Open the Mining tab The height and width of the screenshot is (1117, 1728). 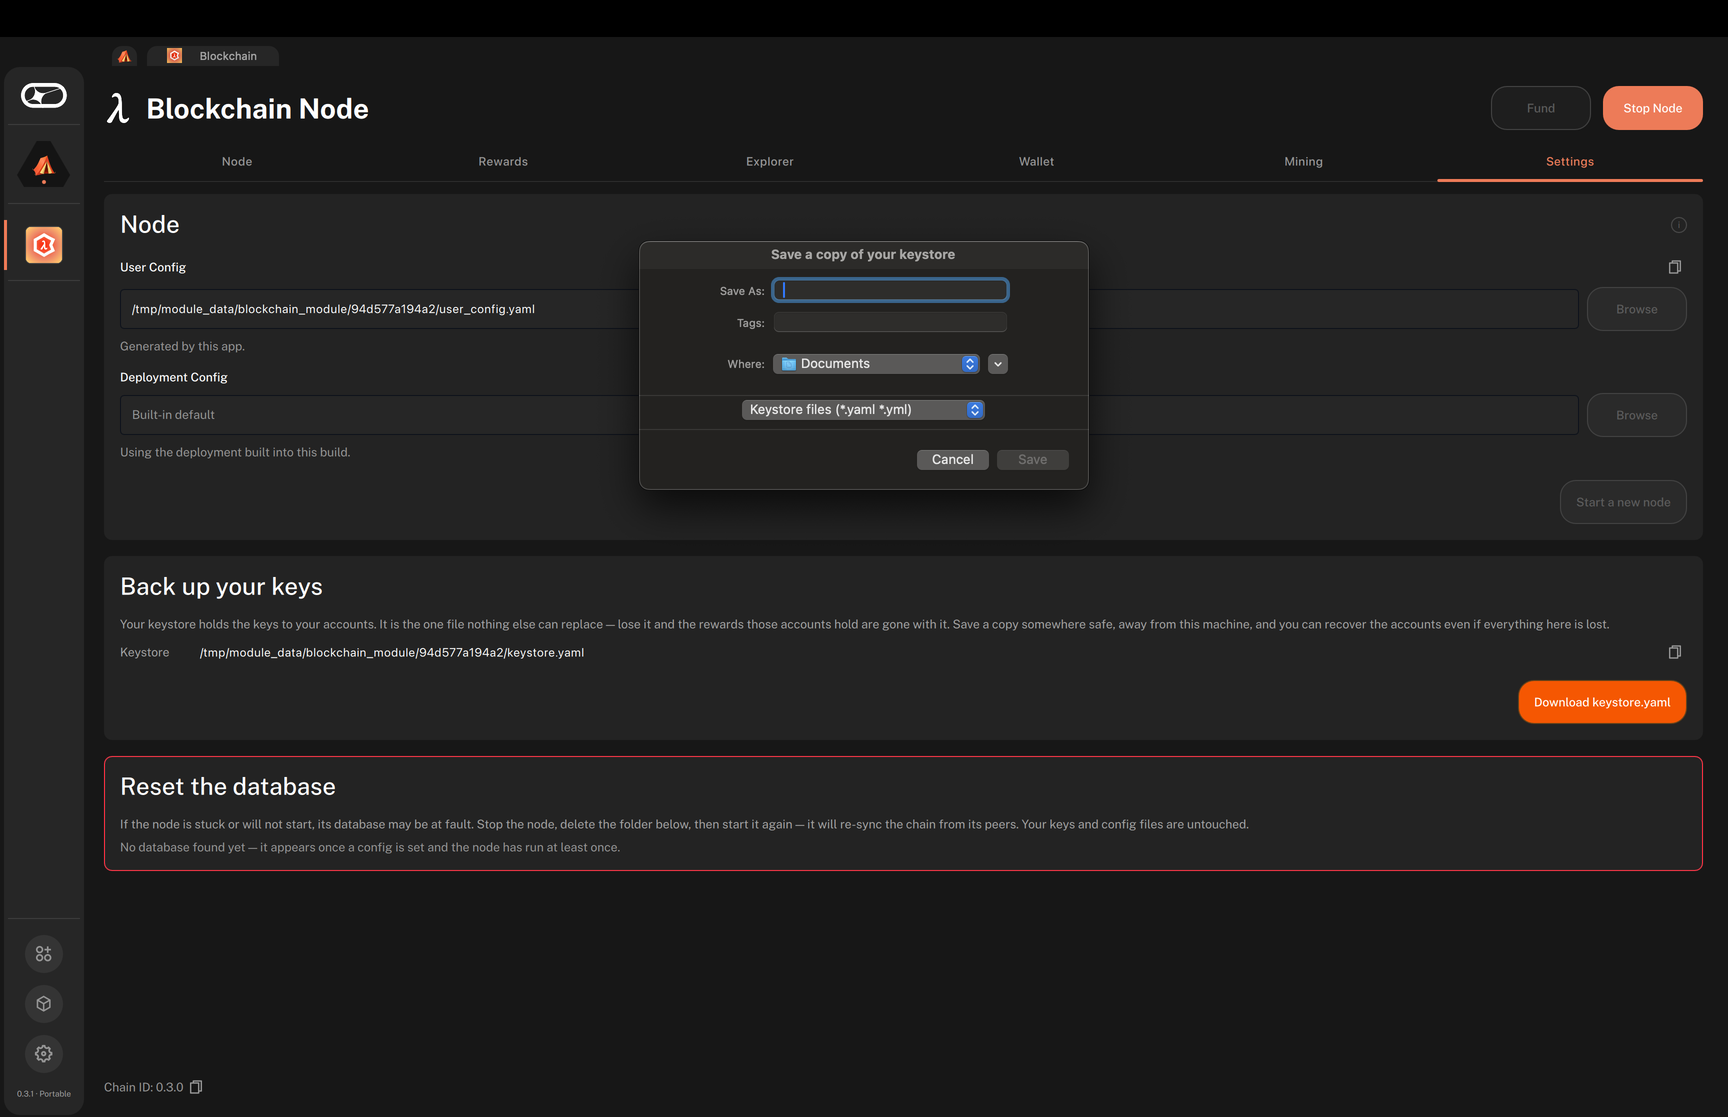pyautogui.click(x=1303, y=161)
